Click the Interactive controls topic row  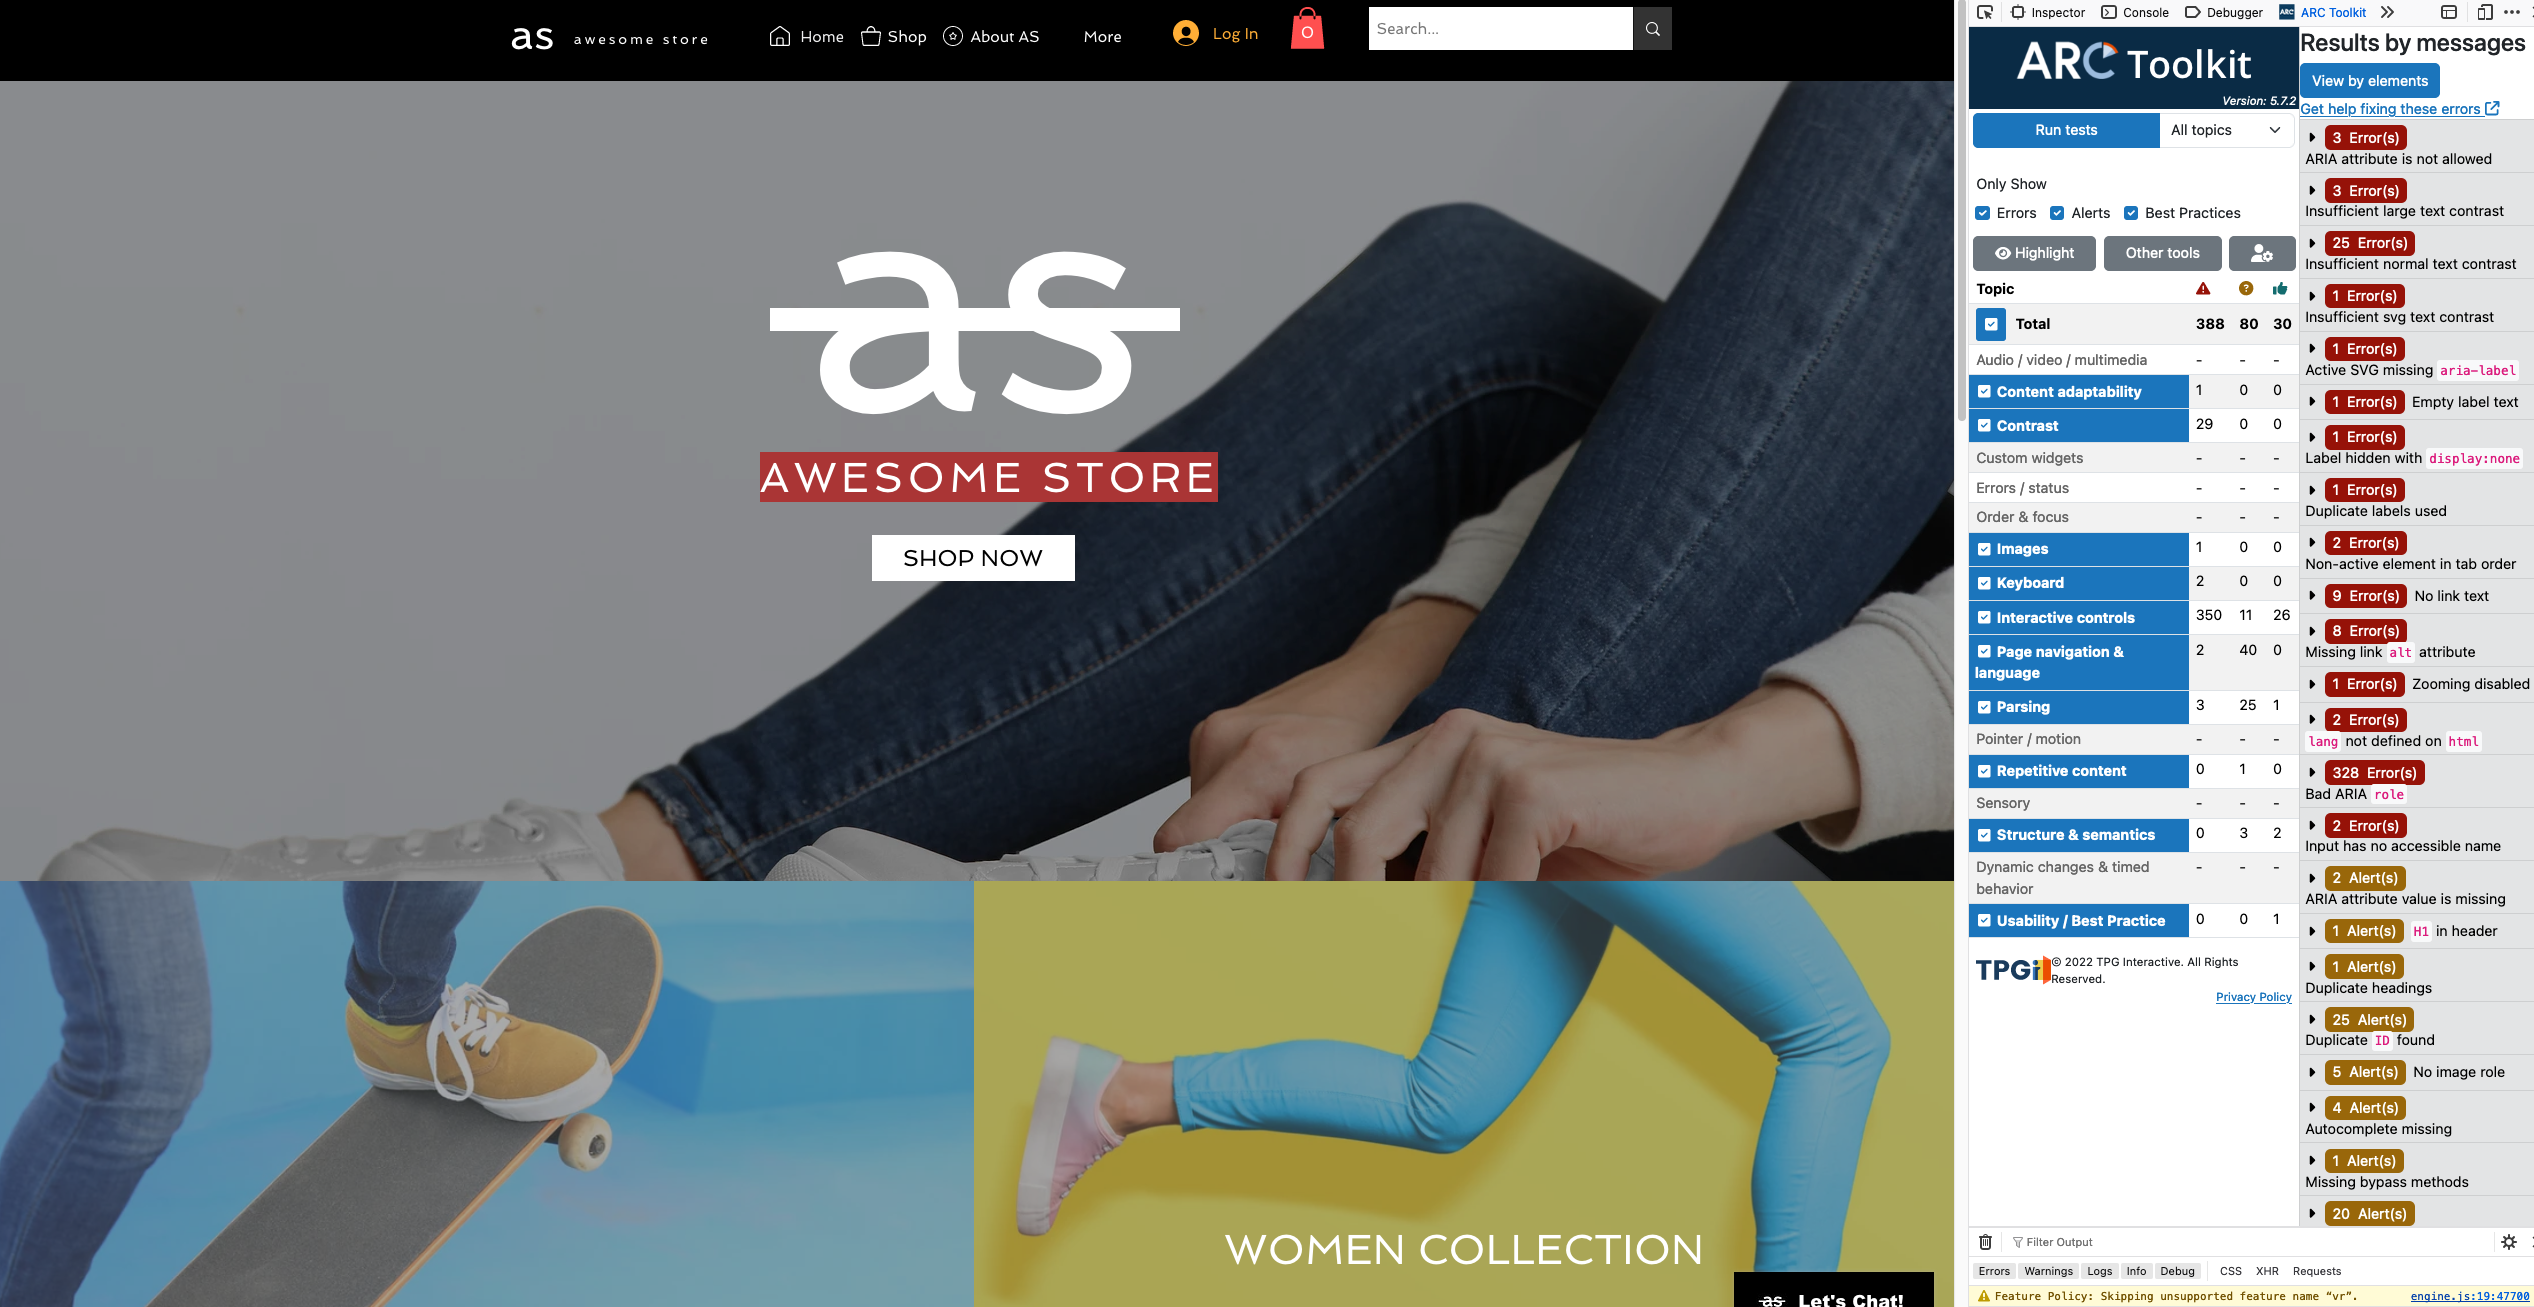point(2067,617)
